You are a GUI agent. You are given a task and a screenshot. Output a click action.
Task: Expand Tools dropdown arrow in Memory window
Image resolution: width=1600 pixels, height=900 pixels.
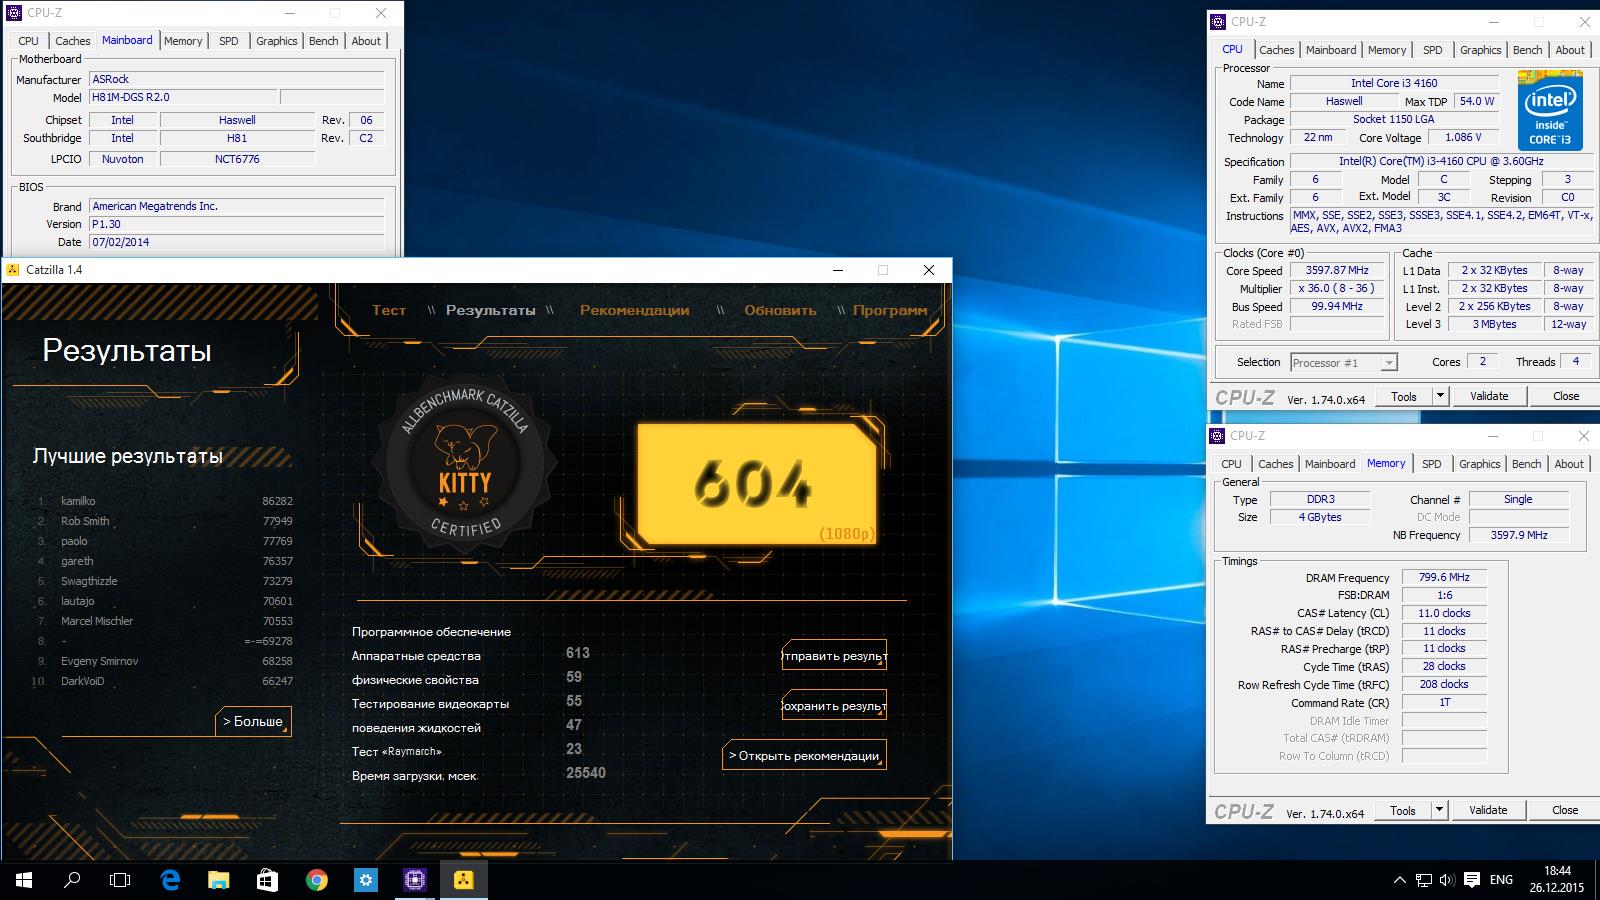tap(1439, 810)
